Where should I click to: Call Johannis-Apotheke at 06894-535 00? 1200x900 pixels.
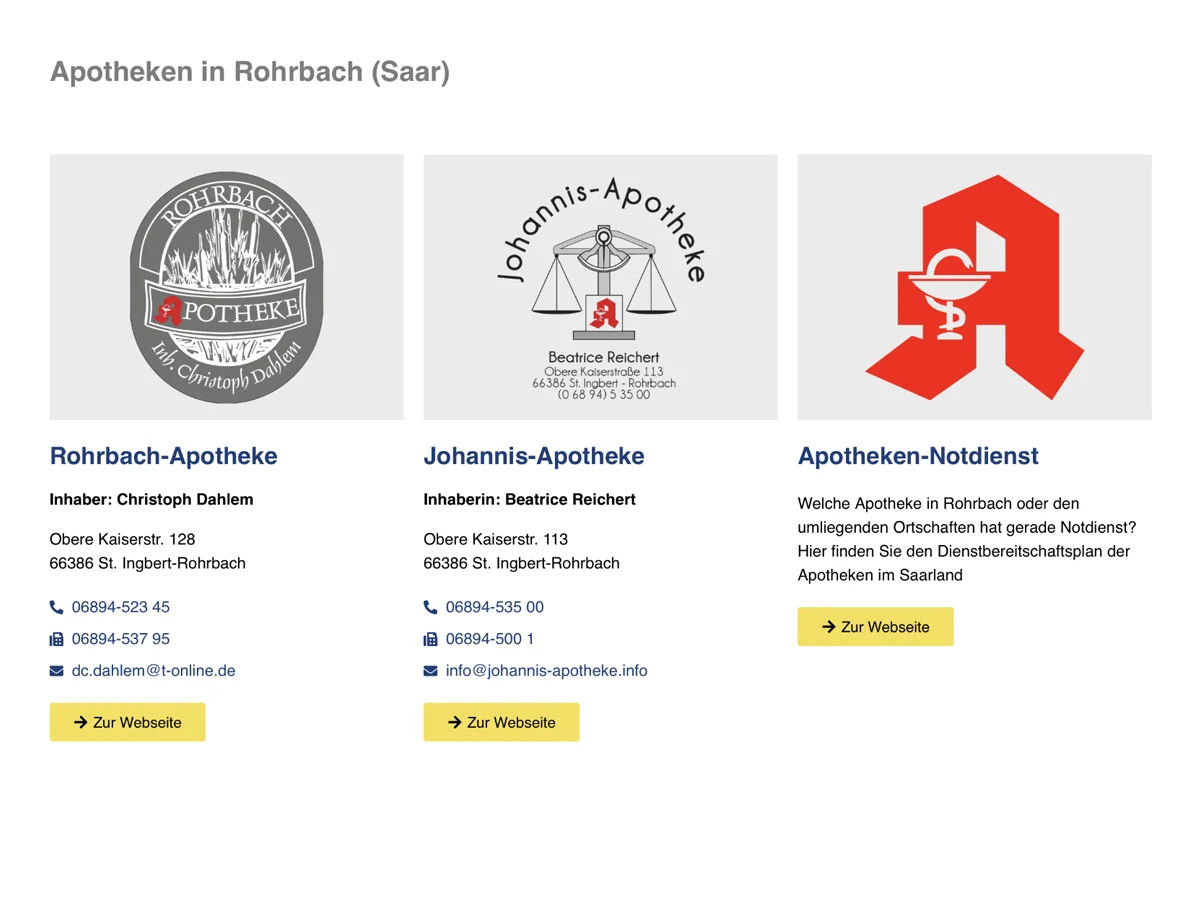coord(495,607)
